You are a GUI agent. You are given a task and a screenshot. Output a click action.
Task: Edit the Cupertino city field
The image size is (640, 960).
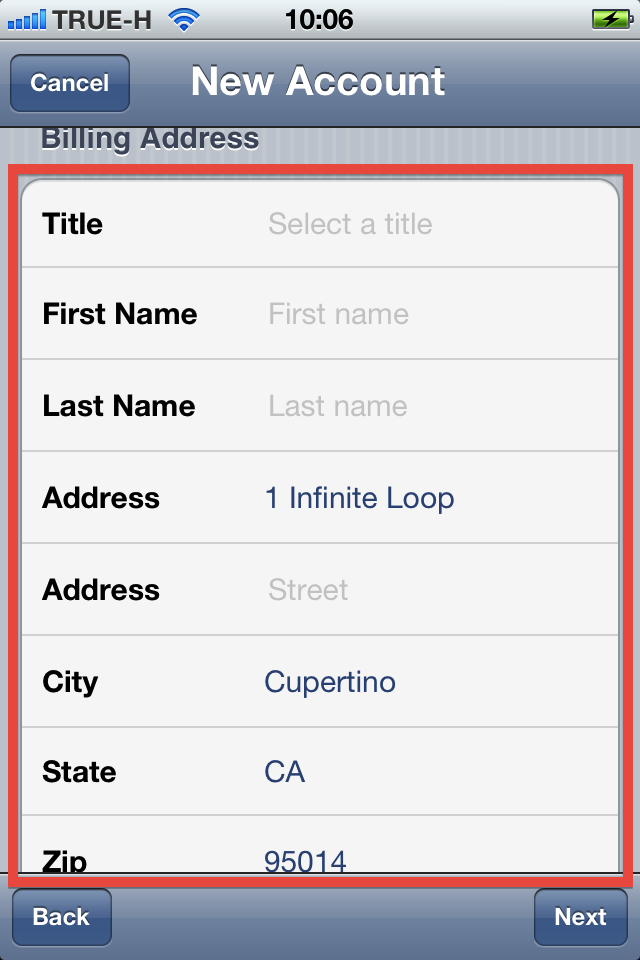coord(330,682)
